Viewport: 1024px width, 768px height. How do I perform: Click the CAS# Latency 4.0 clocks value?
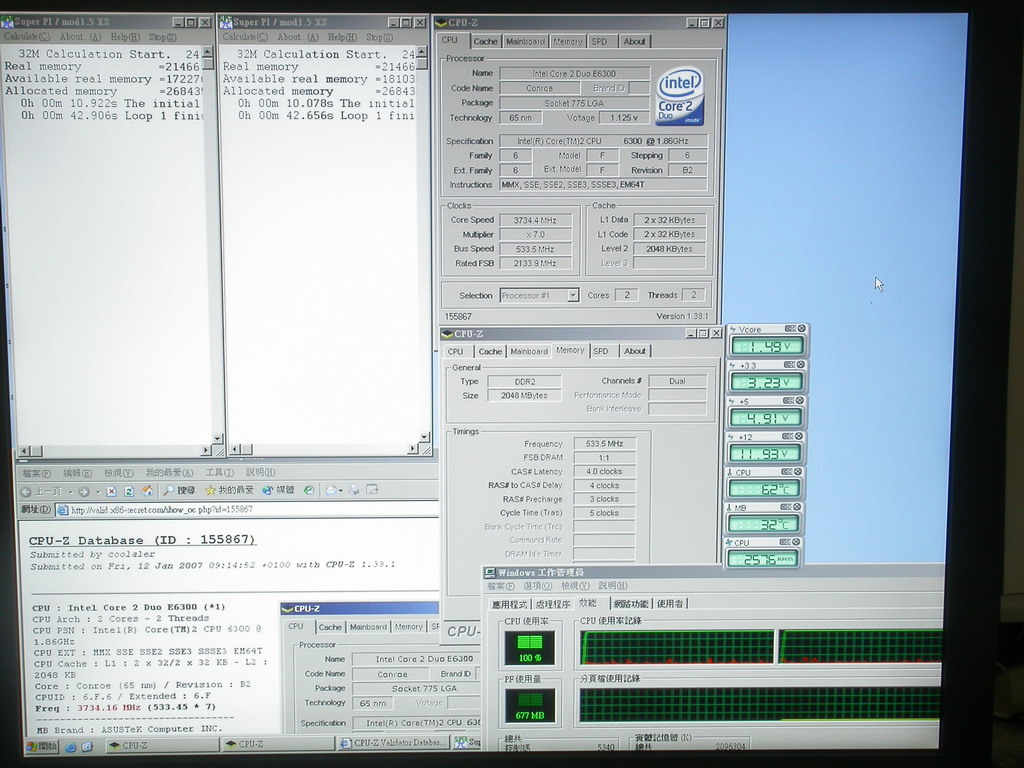pos(604,472)
